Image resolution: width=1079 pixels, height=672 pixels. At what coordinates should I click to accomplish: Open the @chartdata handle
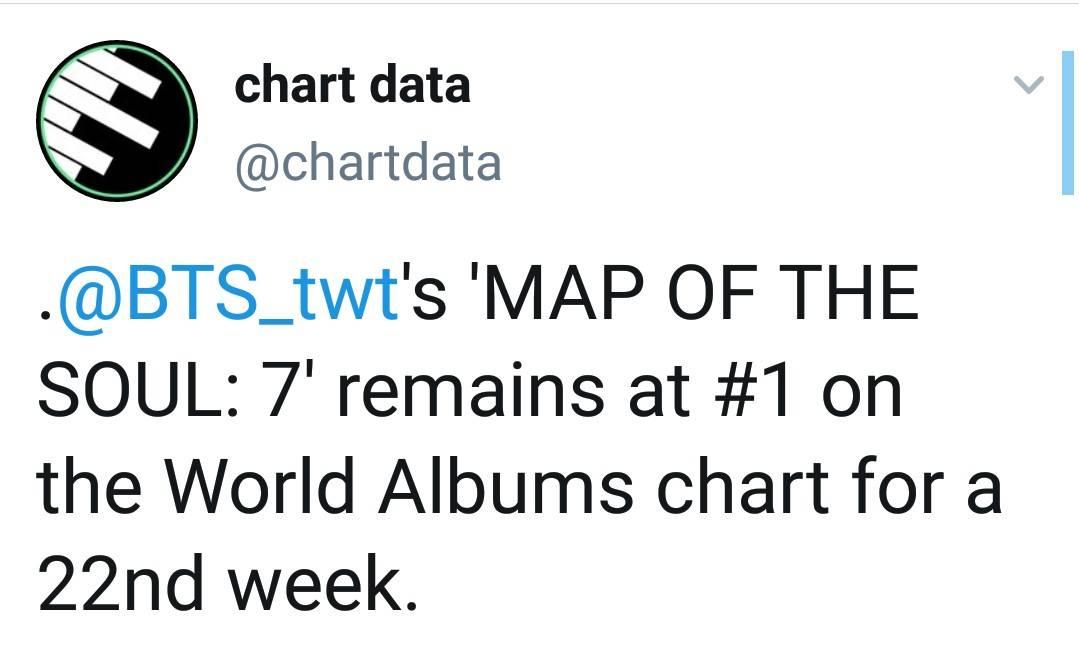pyautogui.click(x=368, y=164)
